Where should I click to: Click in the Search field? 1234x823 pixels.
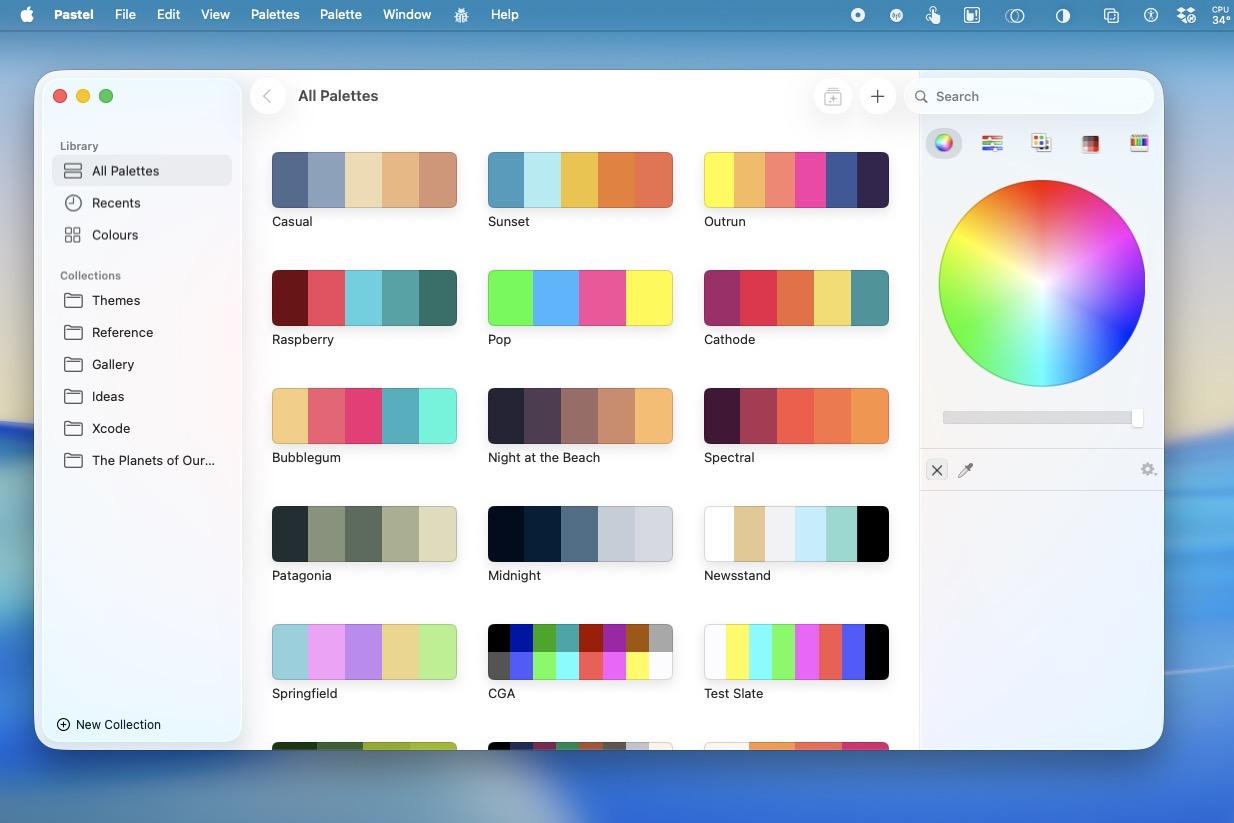pyautogui.click(x=1029, y=97)
